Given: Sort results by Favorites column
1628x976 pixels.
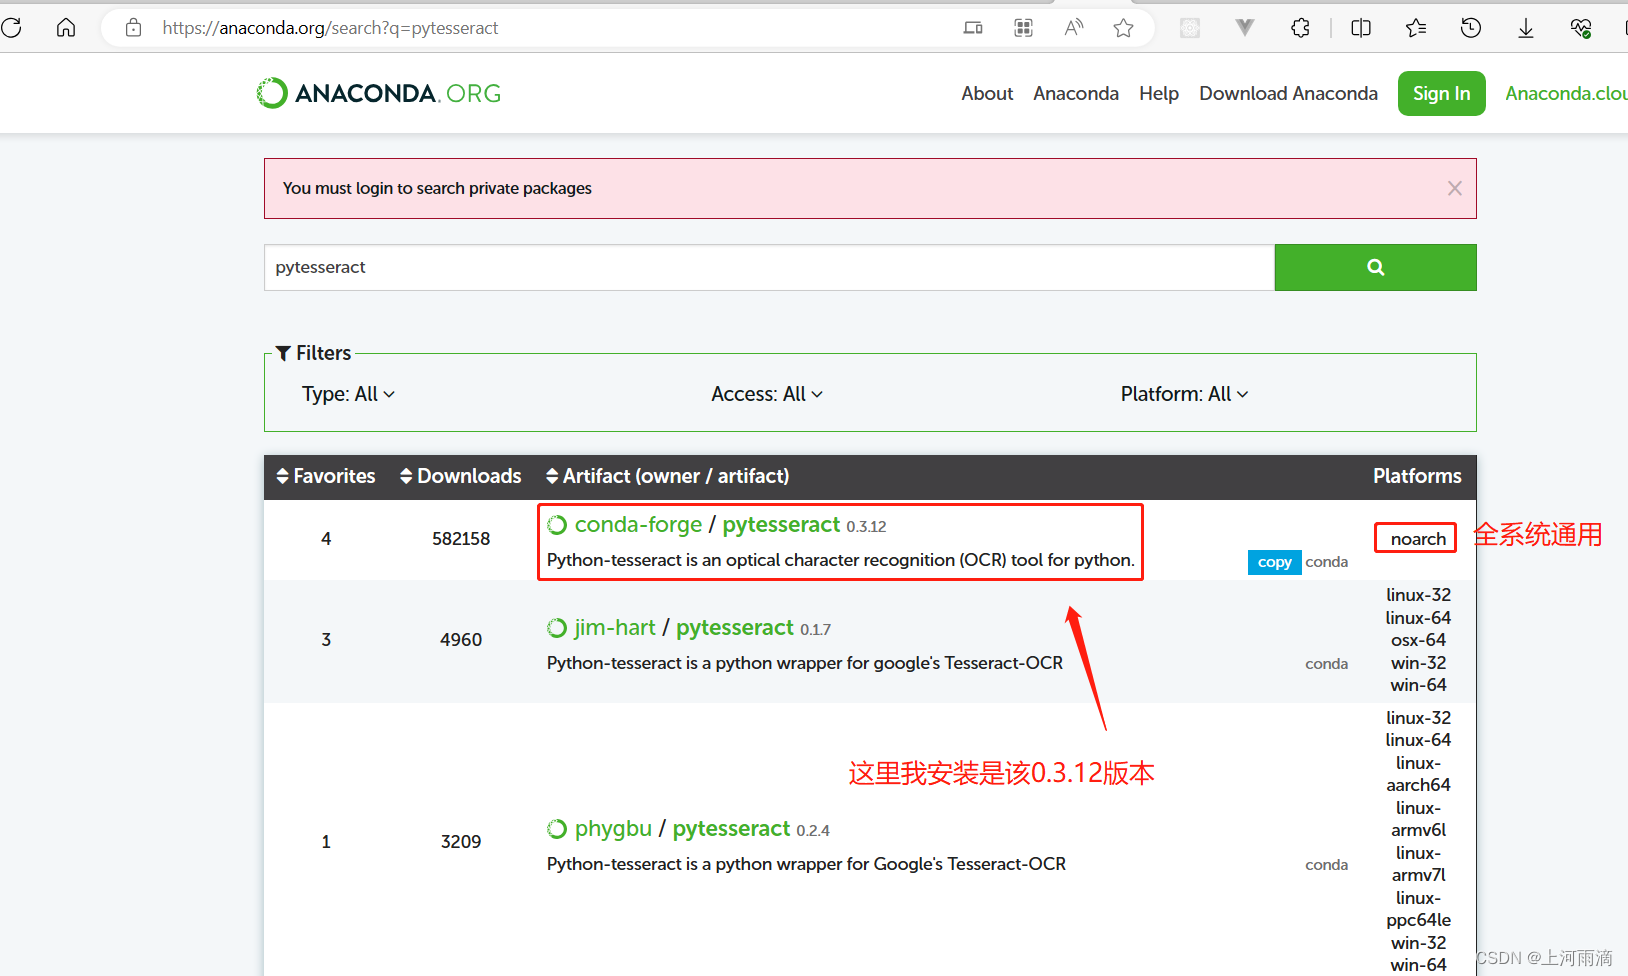Looking at the screenshot, I should coord(326,476).
